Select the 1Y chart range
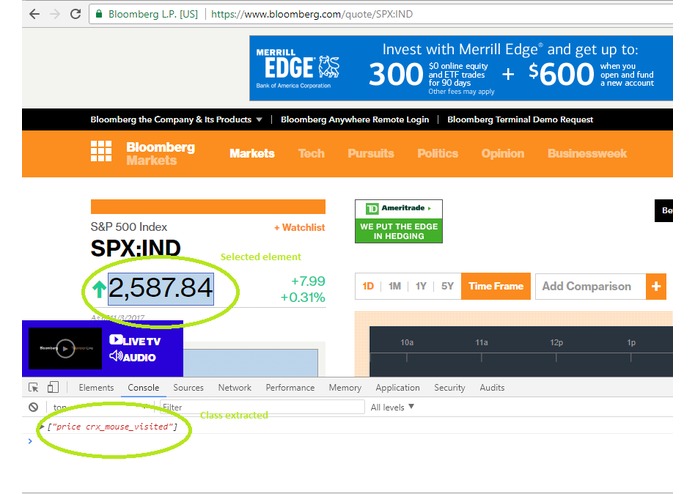This screenshot has width=695, height=494. point(421,286)
